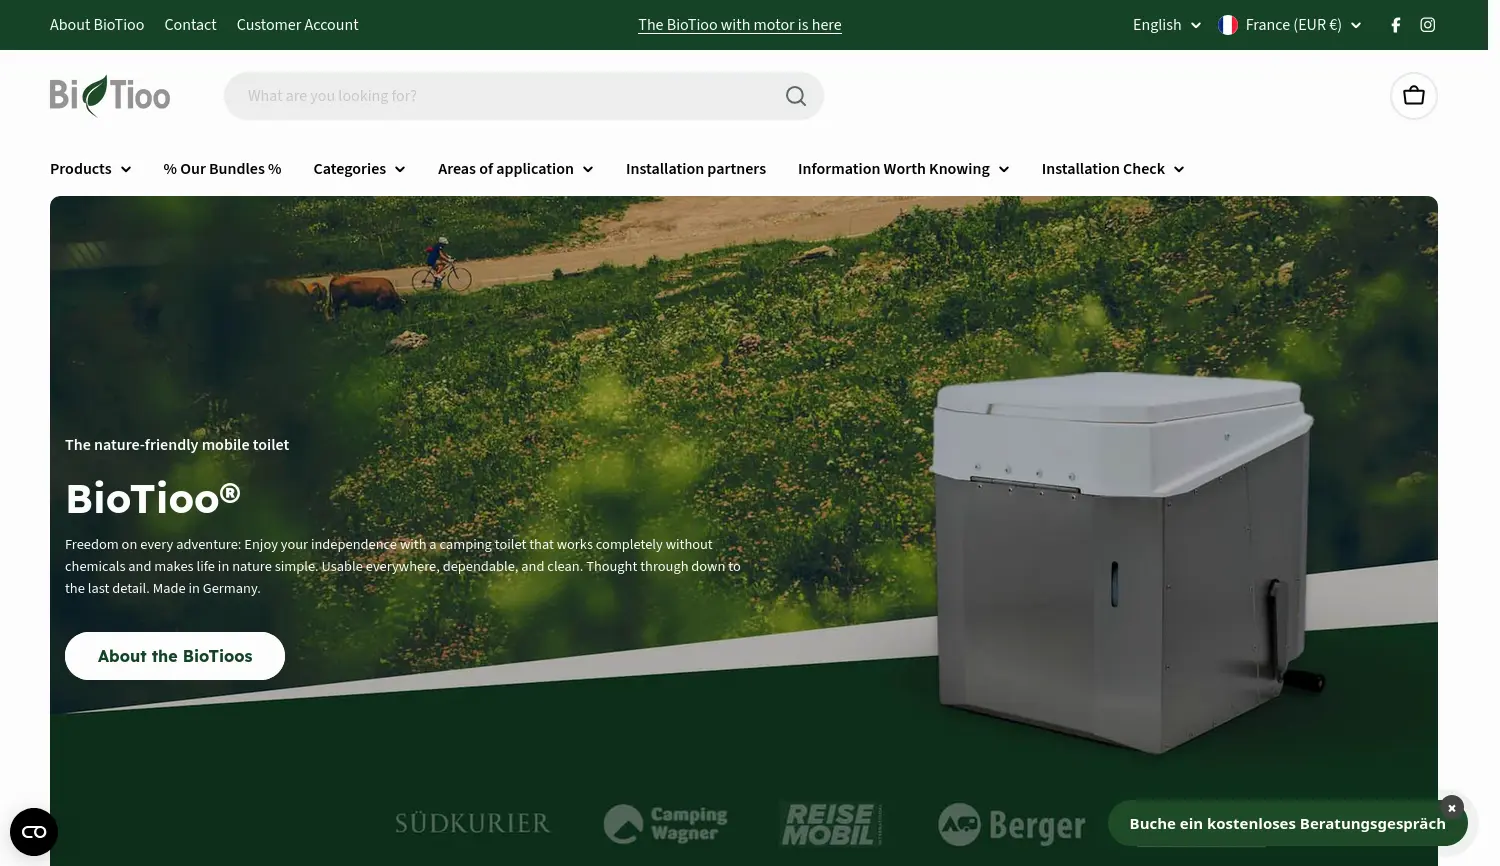The height and width of the screenshot is (866, 1500).
Task: Open the shopping cart bag icon
Action: pyautogui.click(x=1414, y=96)
